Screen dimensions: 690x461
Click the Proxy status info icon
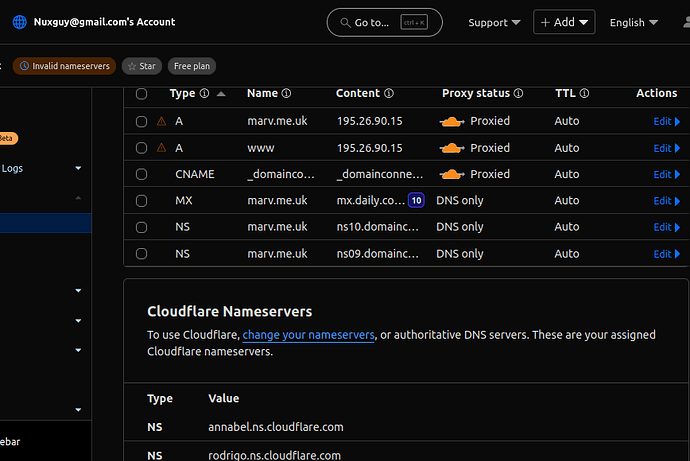pyautogui.click(x=519, y=93)
